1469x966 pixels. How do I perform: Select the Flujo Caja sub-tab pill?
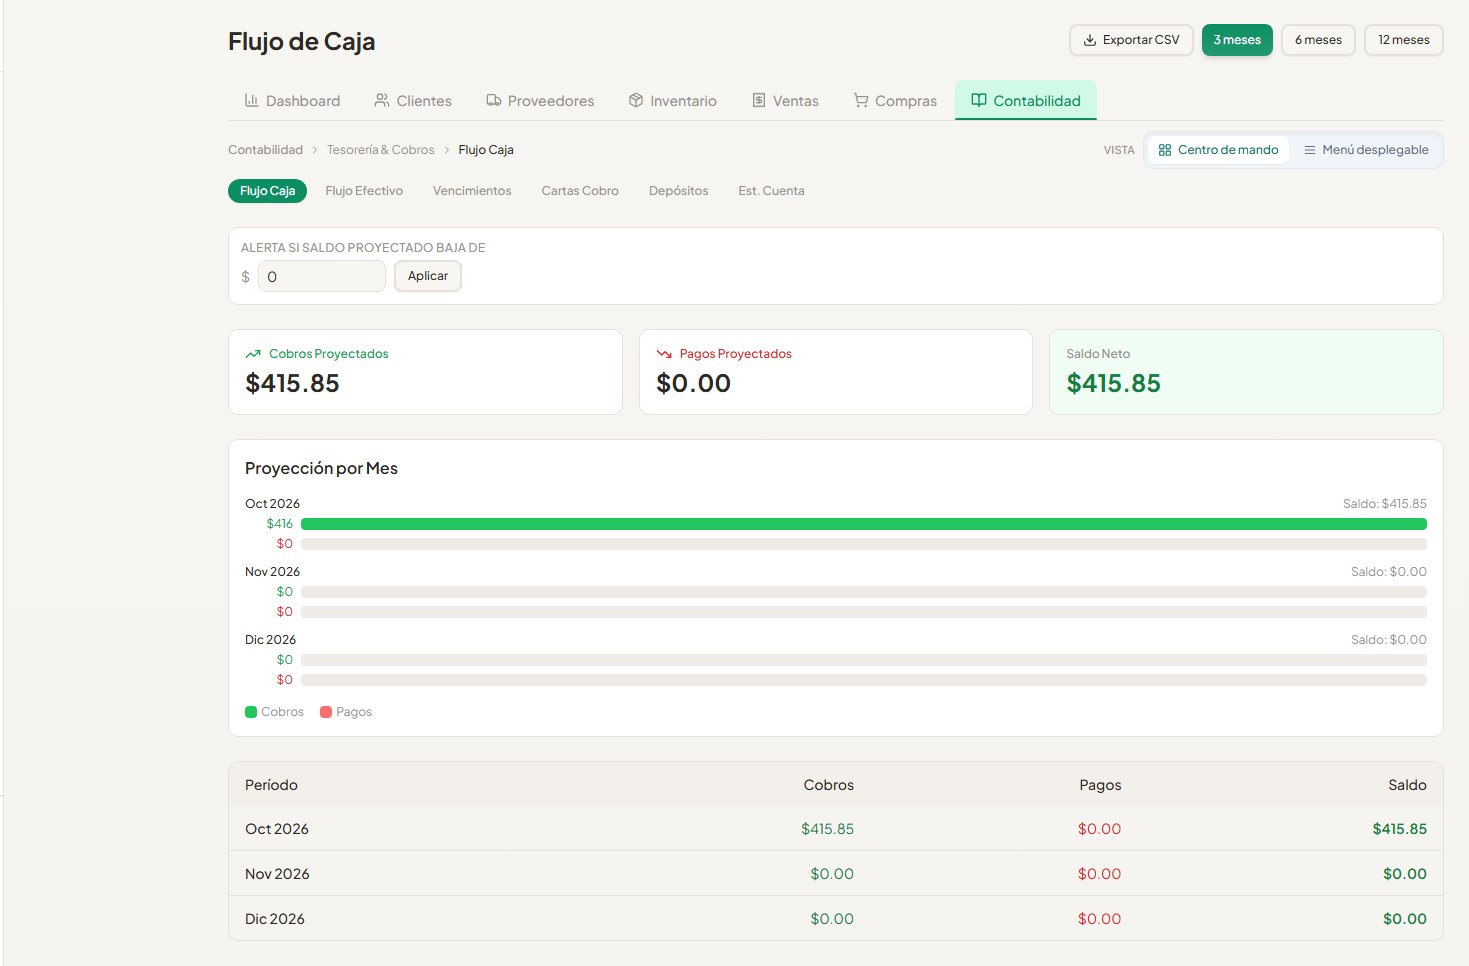(267, 191)
